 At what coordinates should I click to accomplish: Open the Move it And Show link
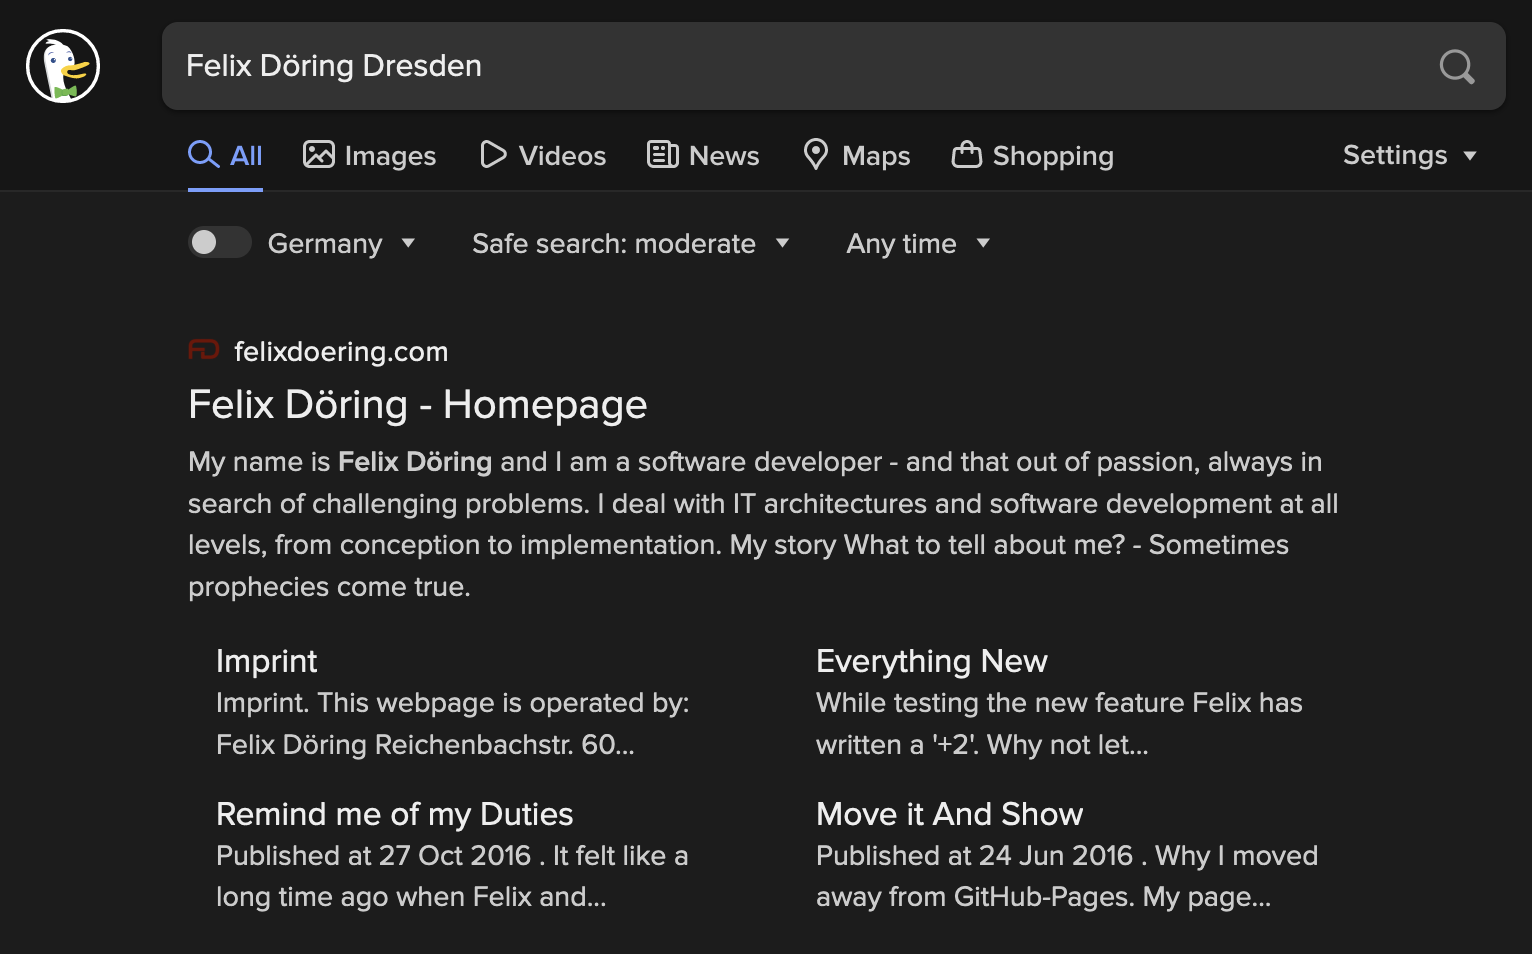click(x=949, y=814)
